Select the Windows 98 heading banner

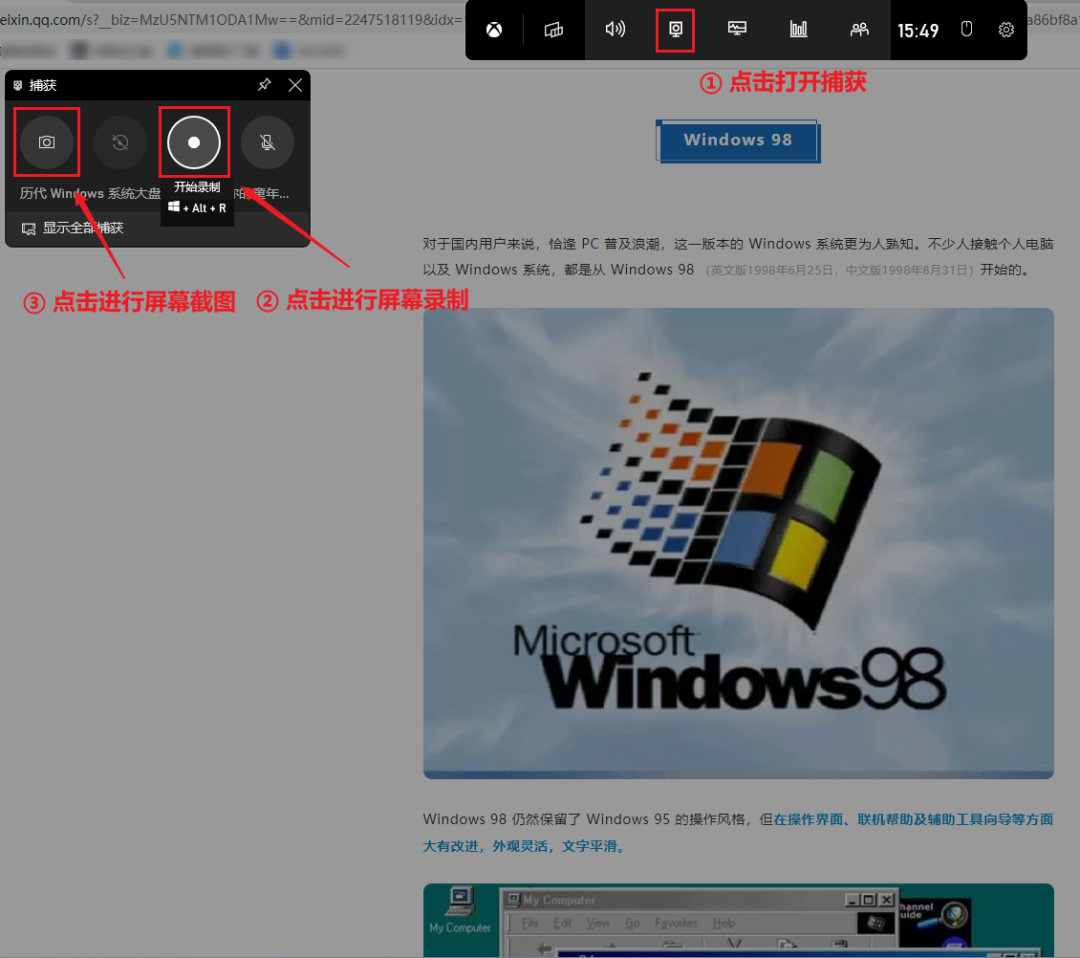pos(738,140)
